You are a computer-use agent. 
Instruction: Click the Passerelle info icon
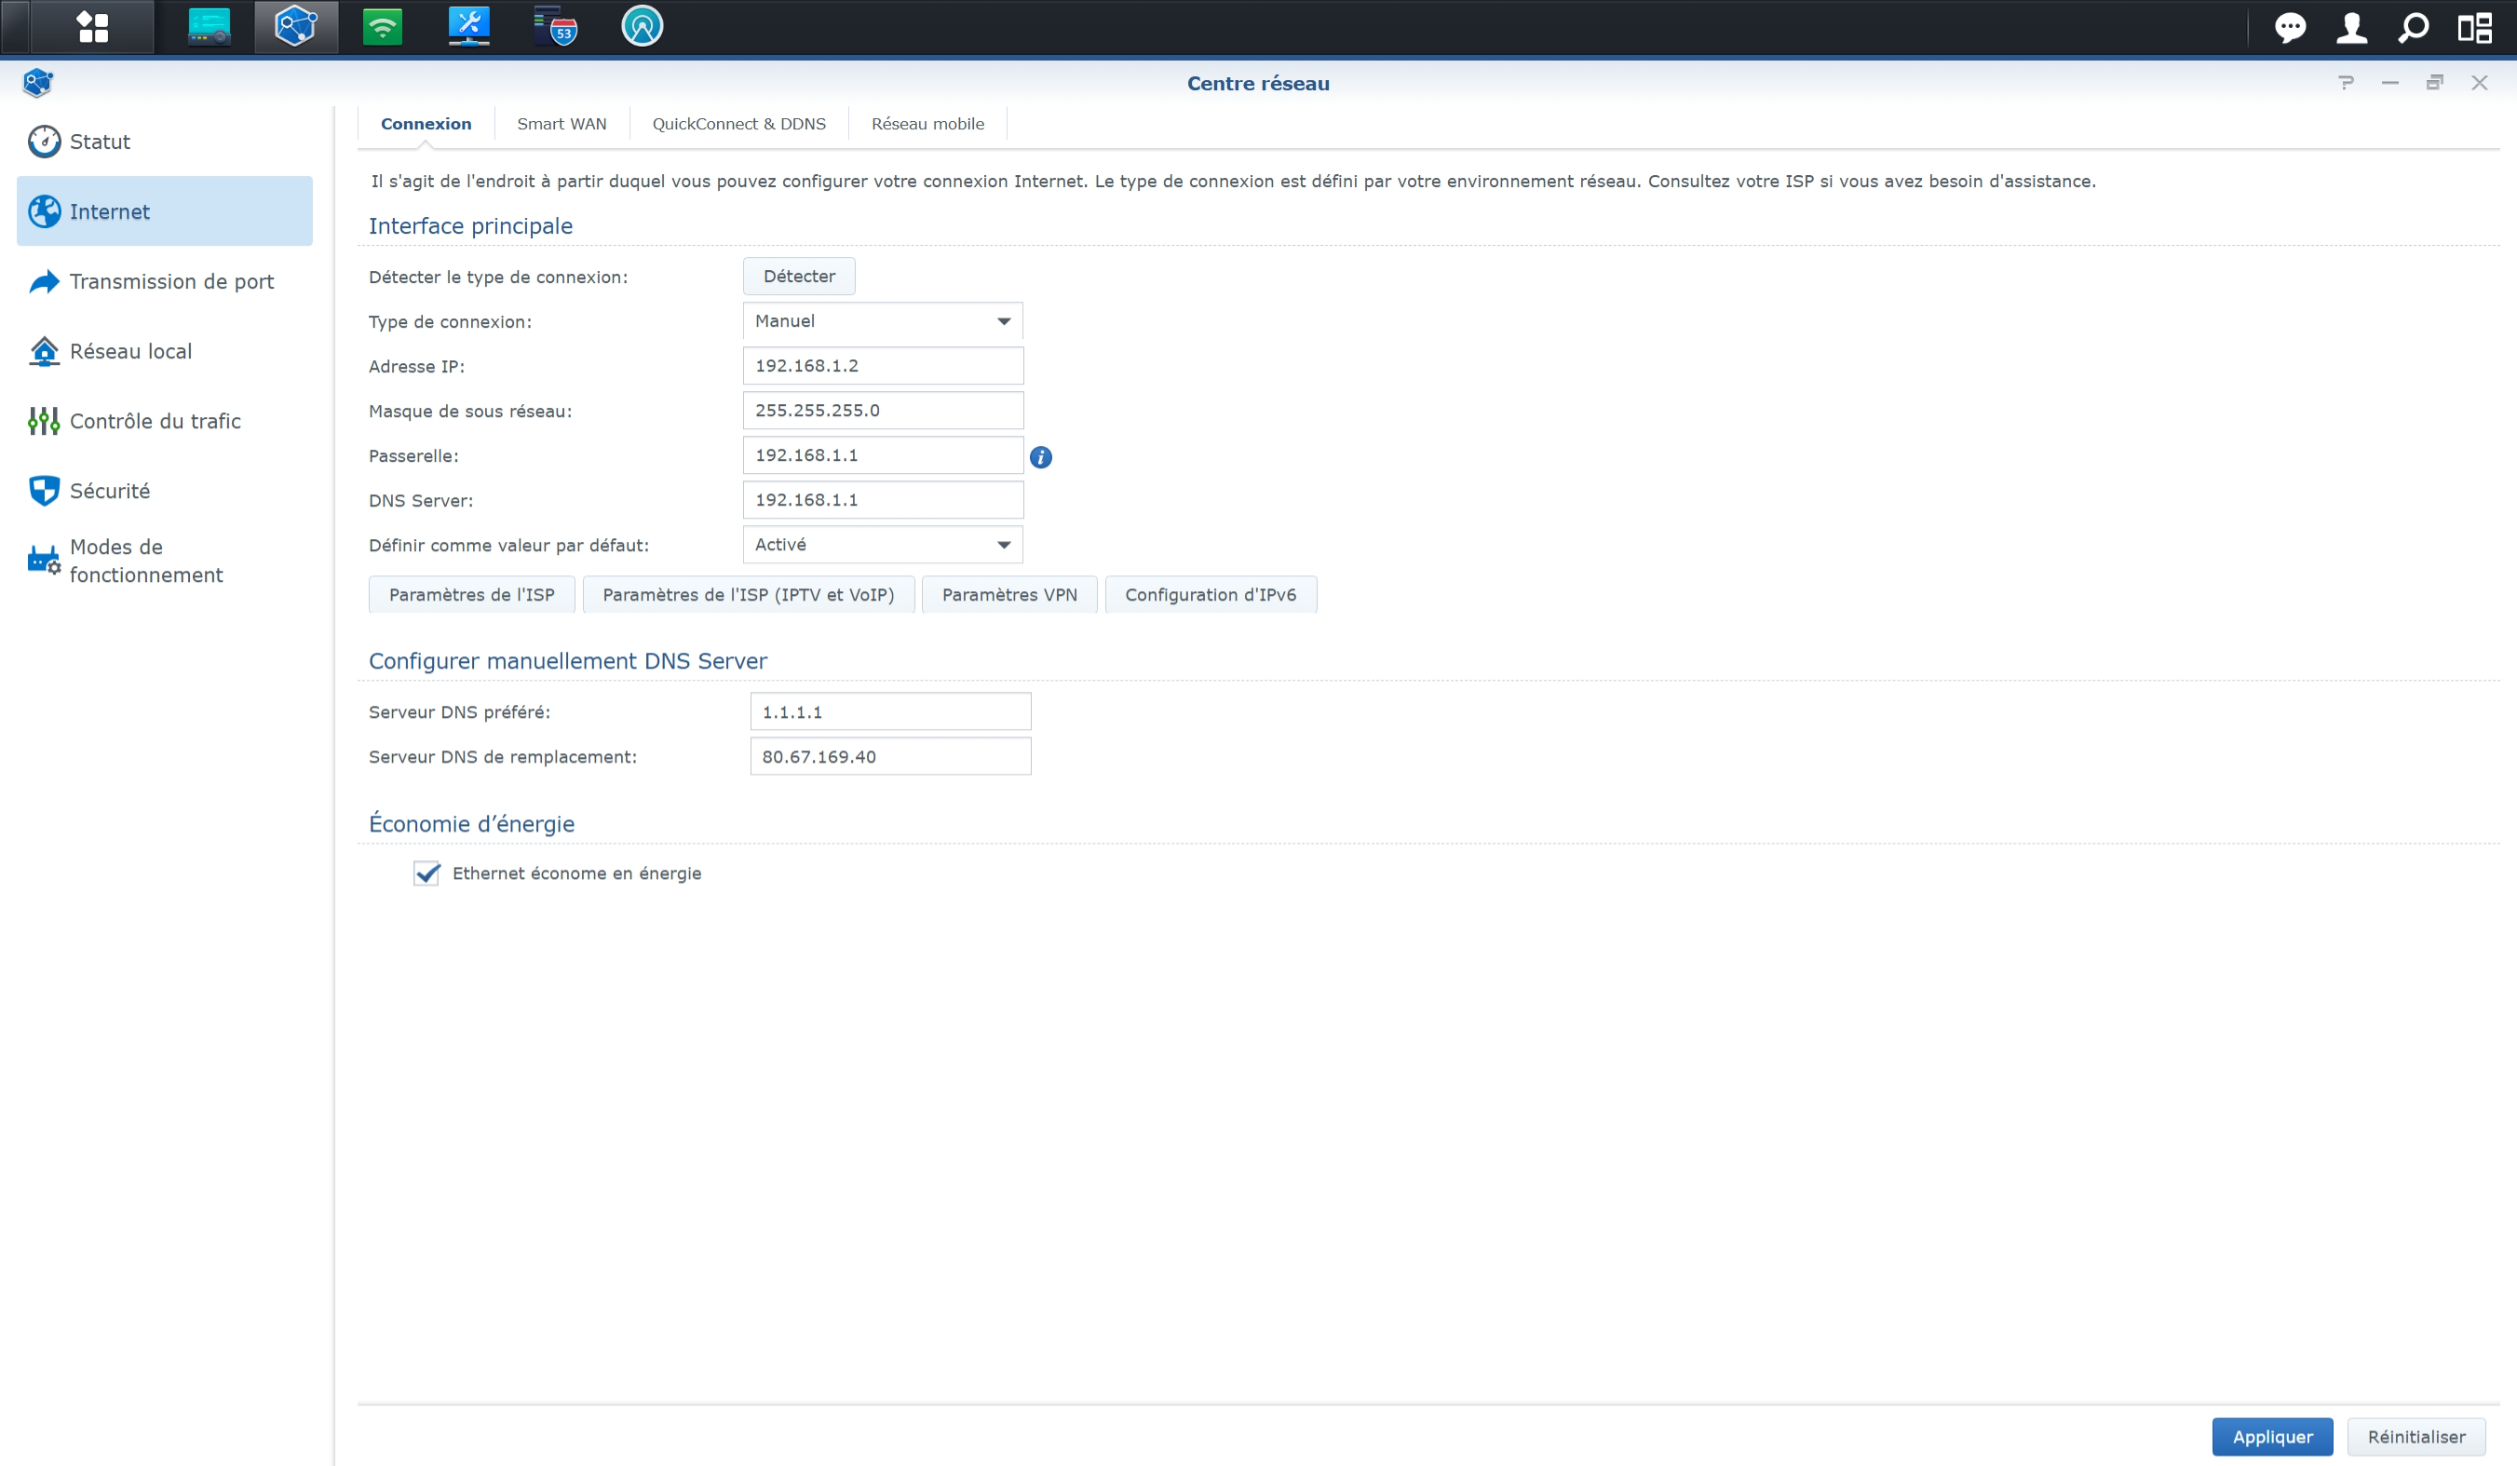[1040, 457]
